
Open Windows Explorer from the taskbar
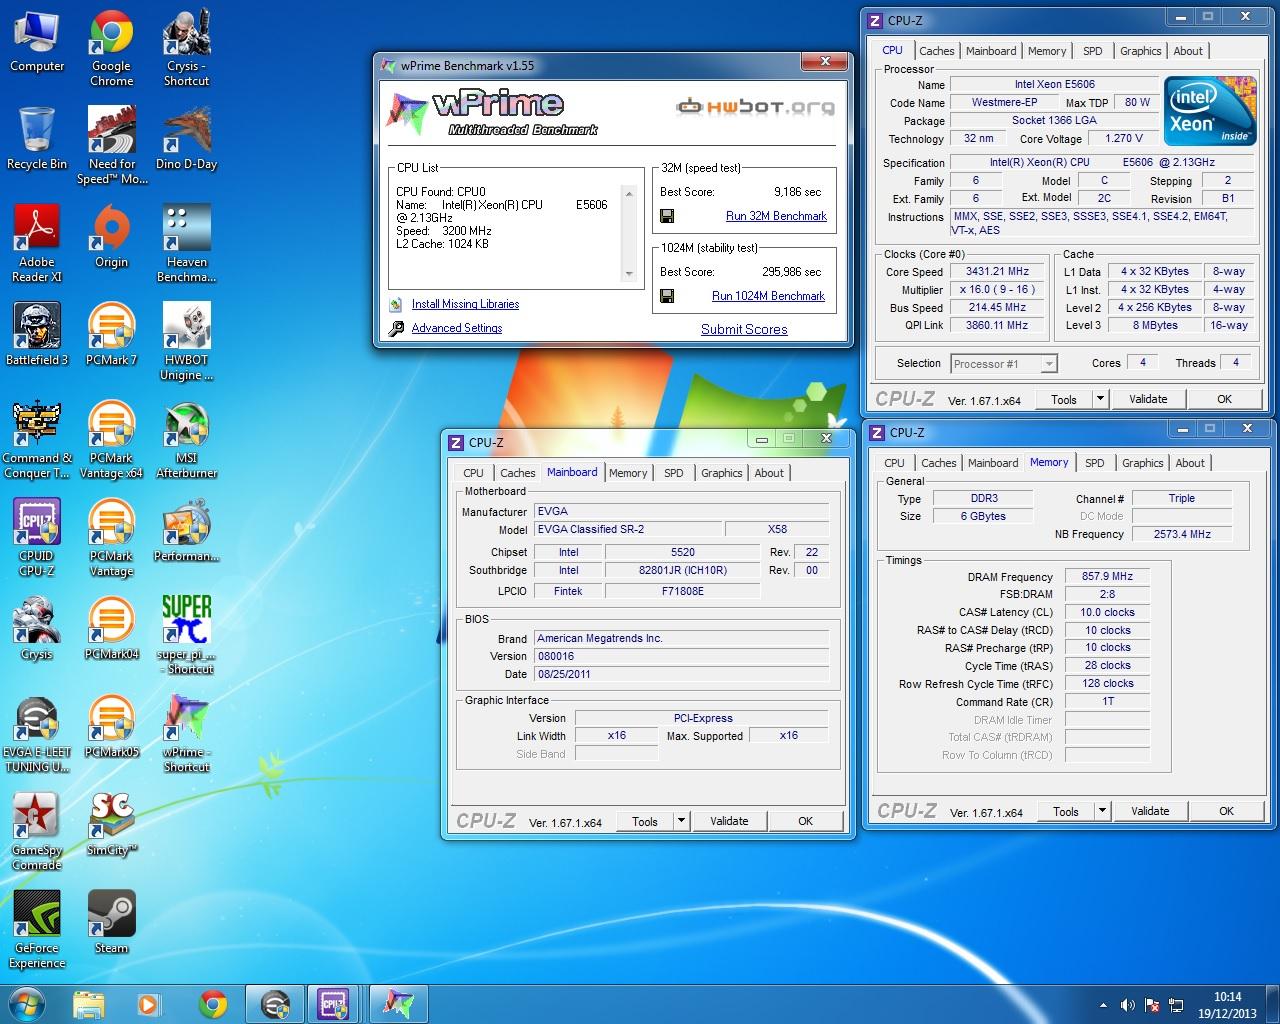[x=89, y=1003]
